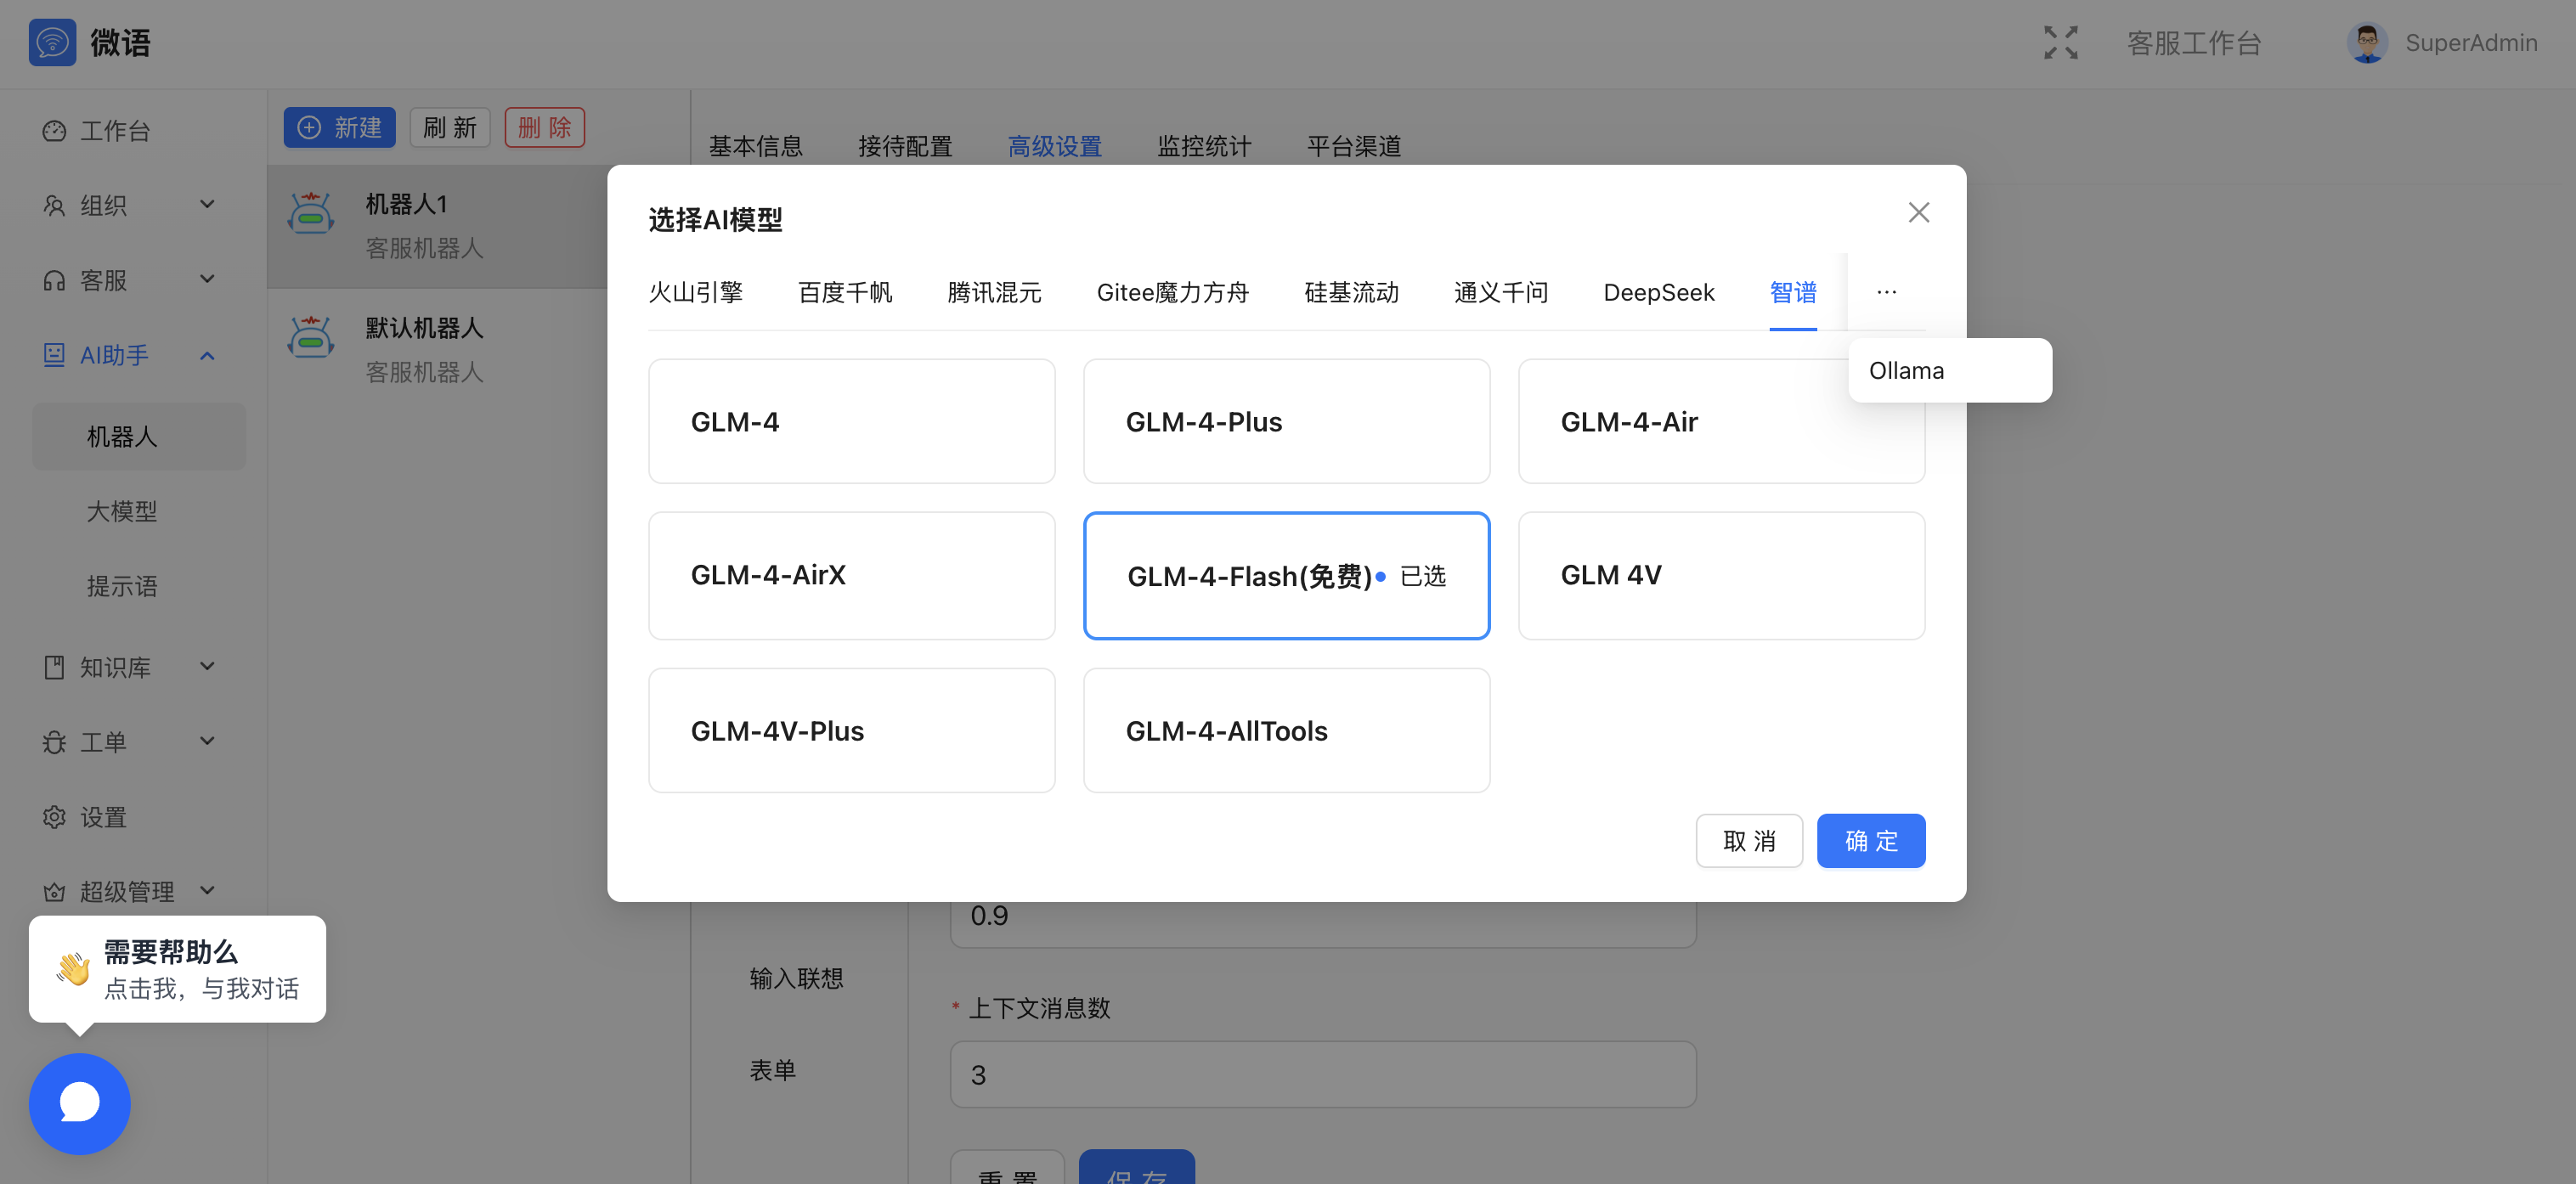Select 输入联想 in settings side list
The height and width of the screenshot is (1184, 2576).
[796, 978]
